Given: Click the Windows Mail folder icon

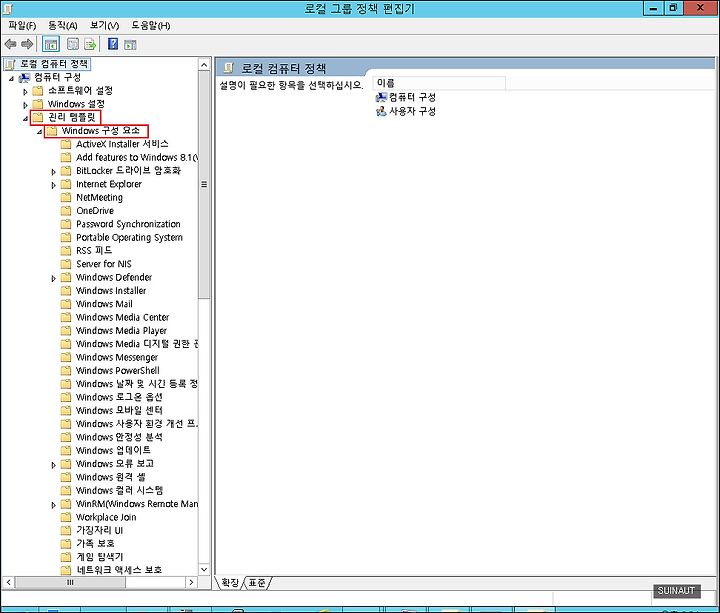Looking at the screenshot, I should click(x=66, y=304).
